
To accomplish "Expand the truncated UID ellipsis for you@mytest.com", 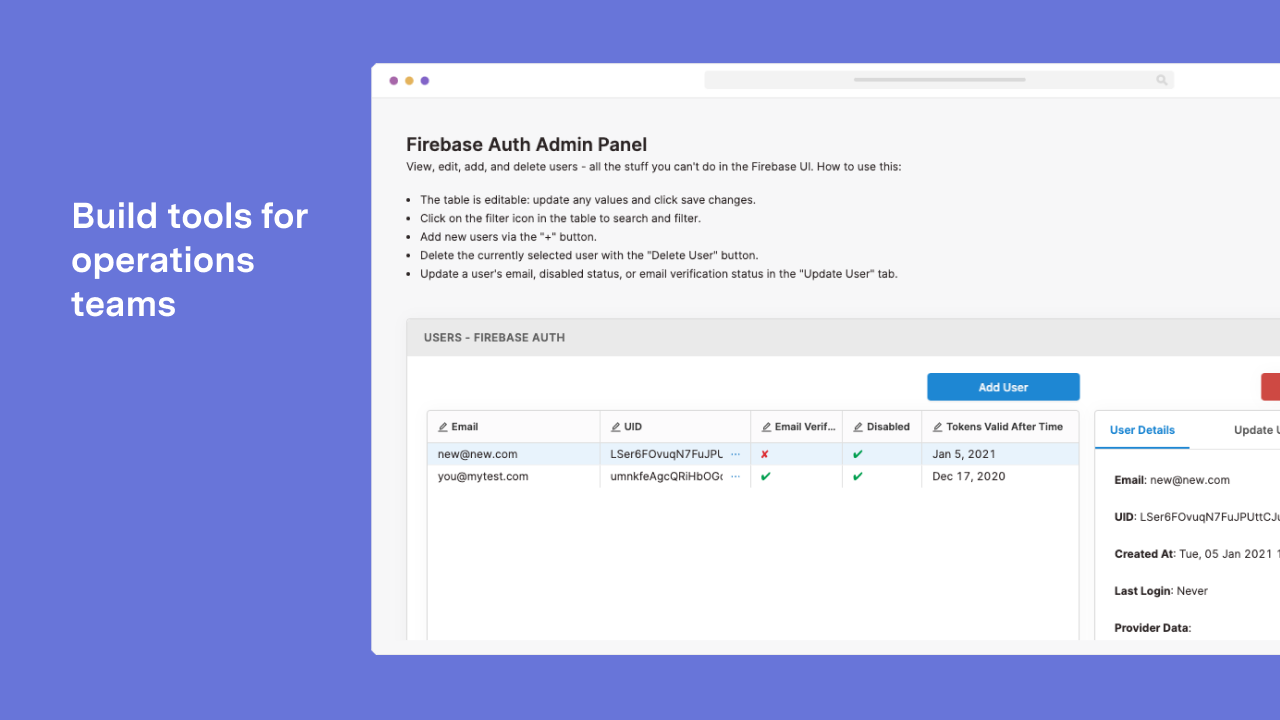I will [735, 477].
